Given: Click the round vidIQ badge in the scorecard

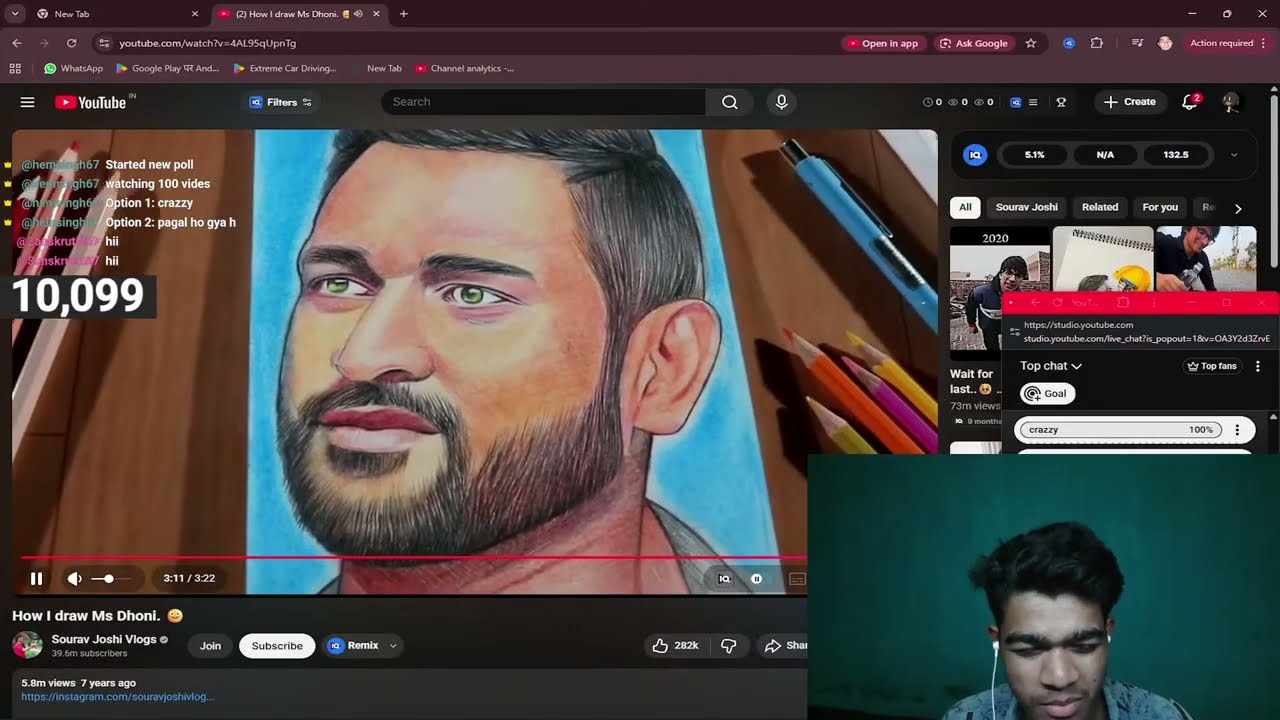Looking at the screenshot, I should point(975,155).
